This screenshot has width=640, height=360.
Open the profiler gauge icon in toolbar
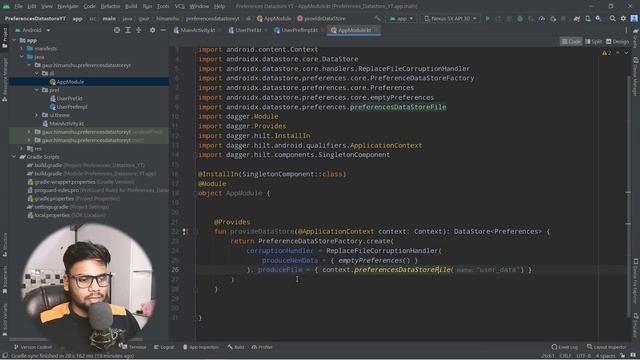tap(542, 18)
